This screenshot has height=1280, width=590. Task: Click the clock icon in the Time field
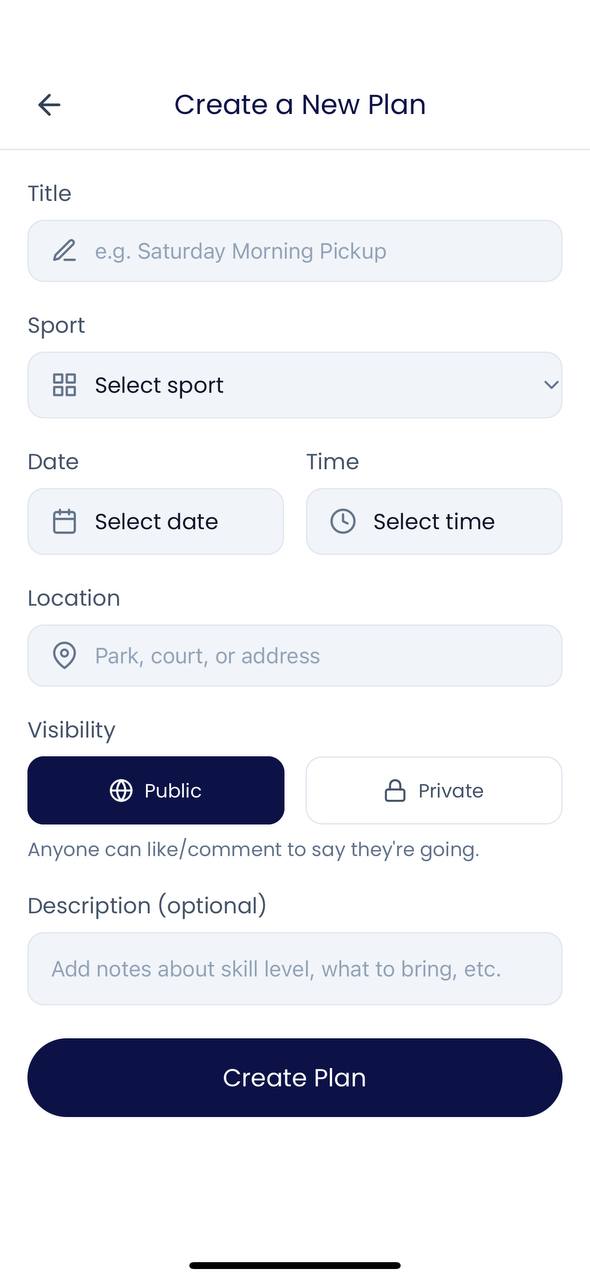coord(342,521)
